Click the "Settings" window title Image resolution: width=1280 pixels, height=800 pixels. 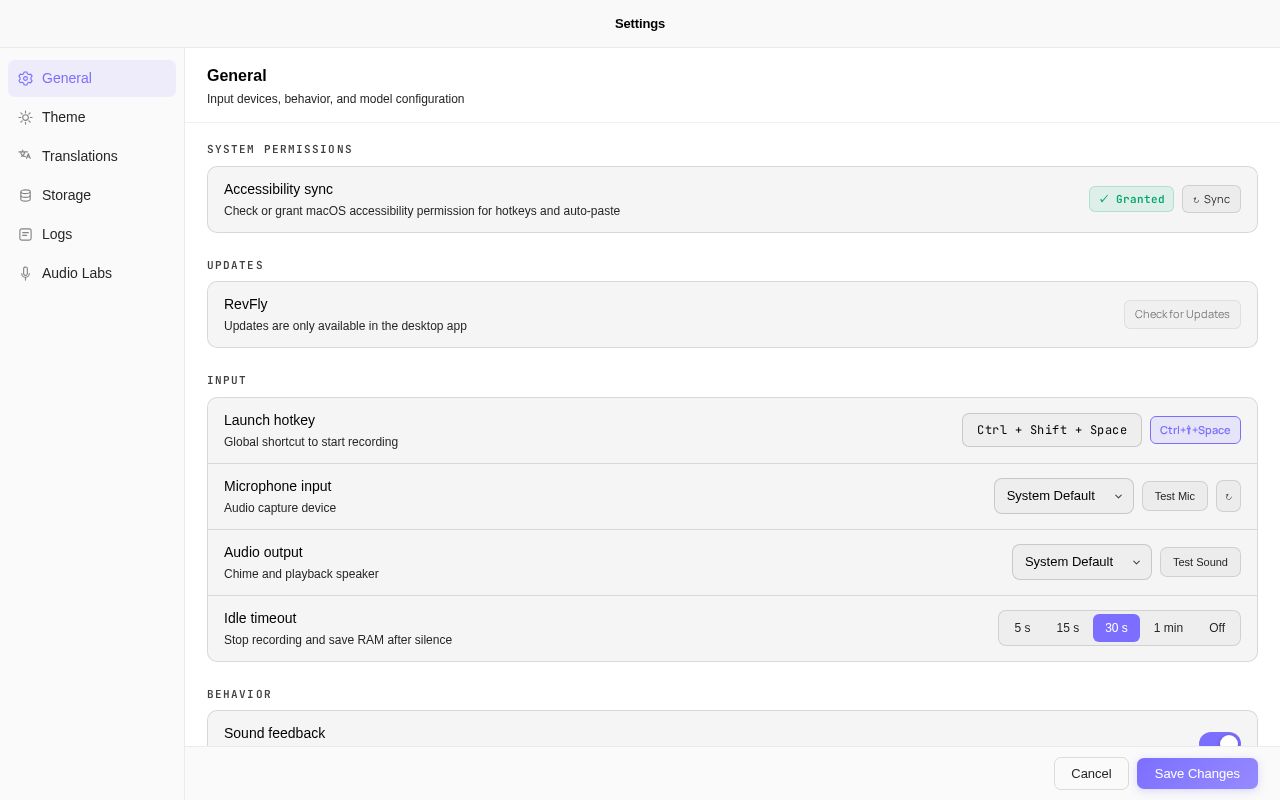640,24
